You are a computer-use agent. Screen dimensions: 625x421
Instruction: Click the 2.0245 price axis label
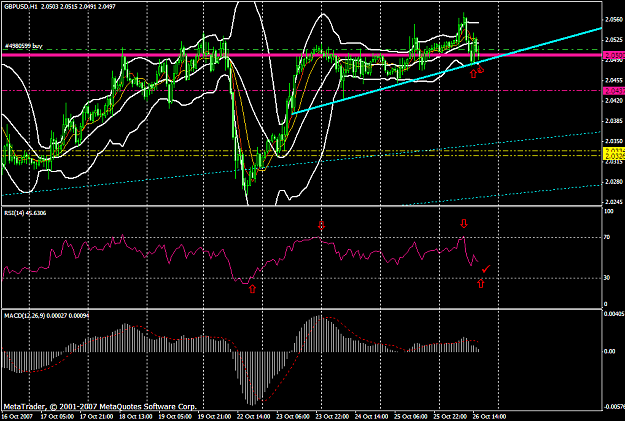[614, 202]
